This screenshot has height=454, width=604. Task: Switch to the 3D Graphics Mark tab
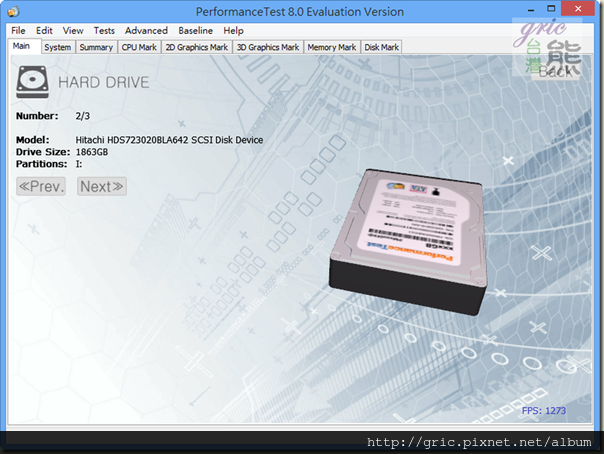(268, 47)
